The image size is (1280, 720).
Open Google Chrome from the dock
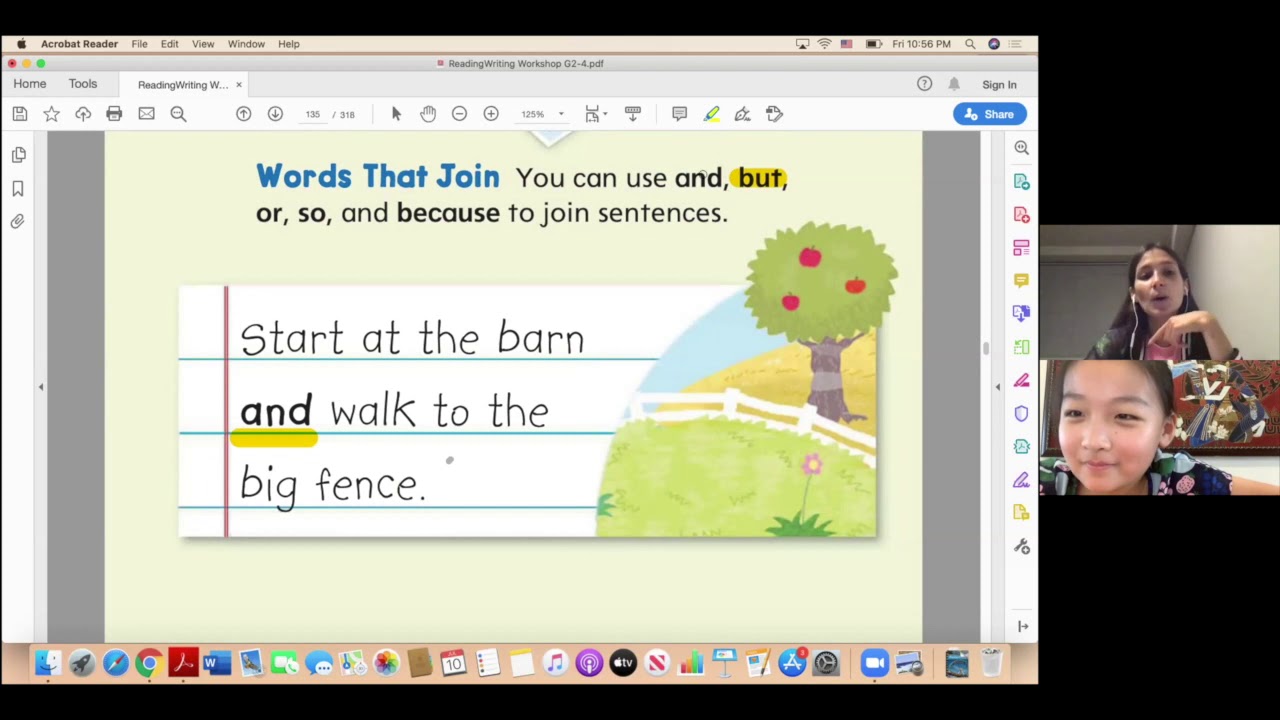148,662
